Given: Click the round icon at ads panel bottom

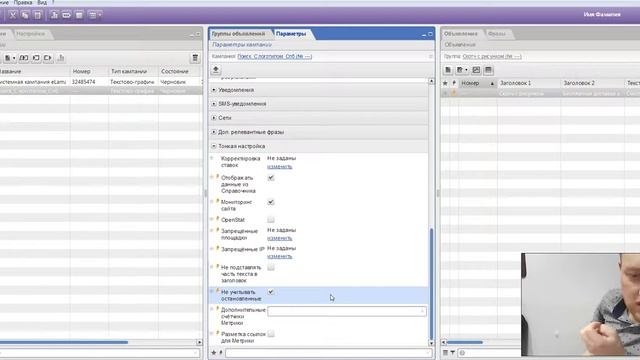Looking at the screenshot, I should 462,353.
